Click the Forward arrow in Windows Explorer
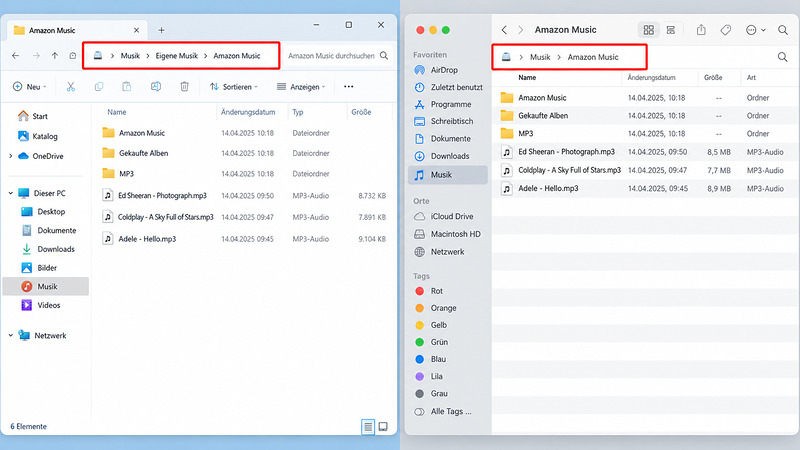This screenshot has height=450, width=800. tap(36, 56)
